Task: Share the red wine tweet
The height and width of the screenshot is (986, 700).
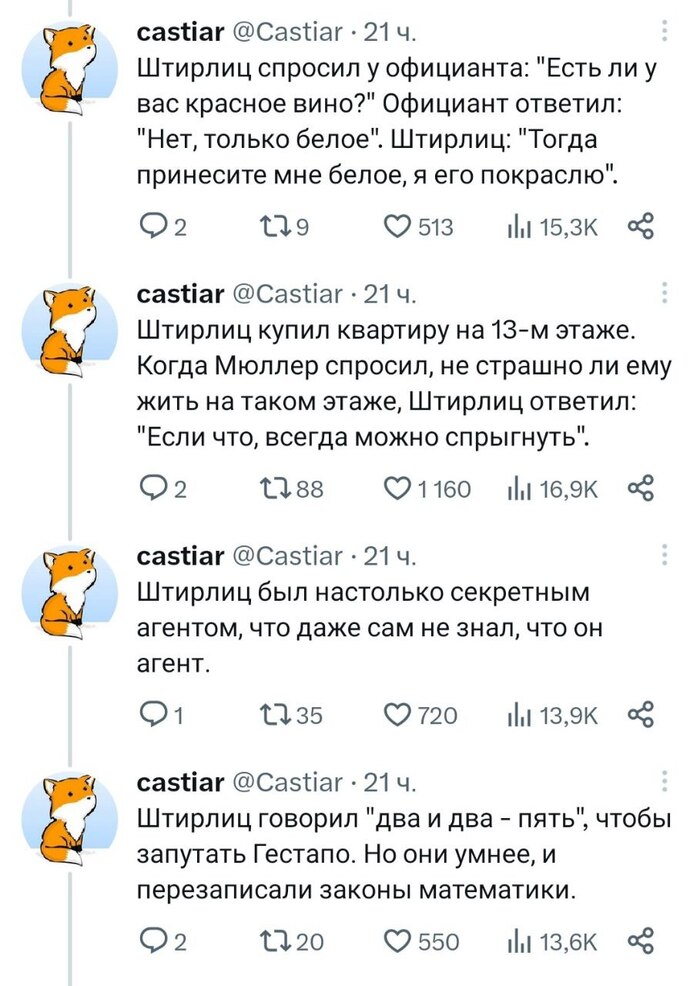Action: pyautogui.click(x=639, y=228)
